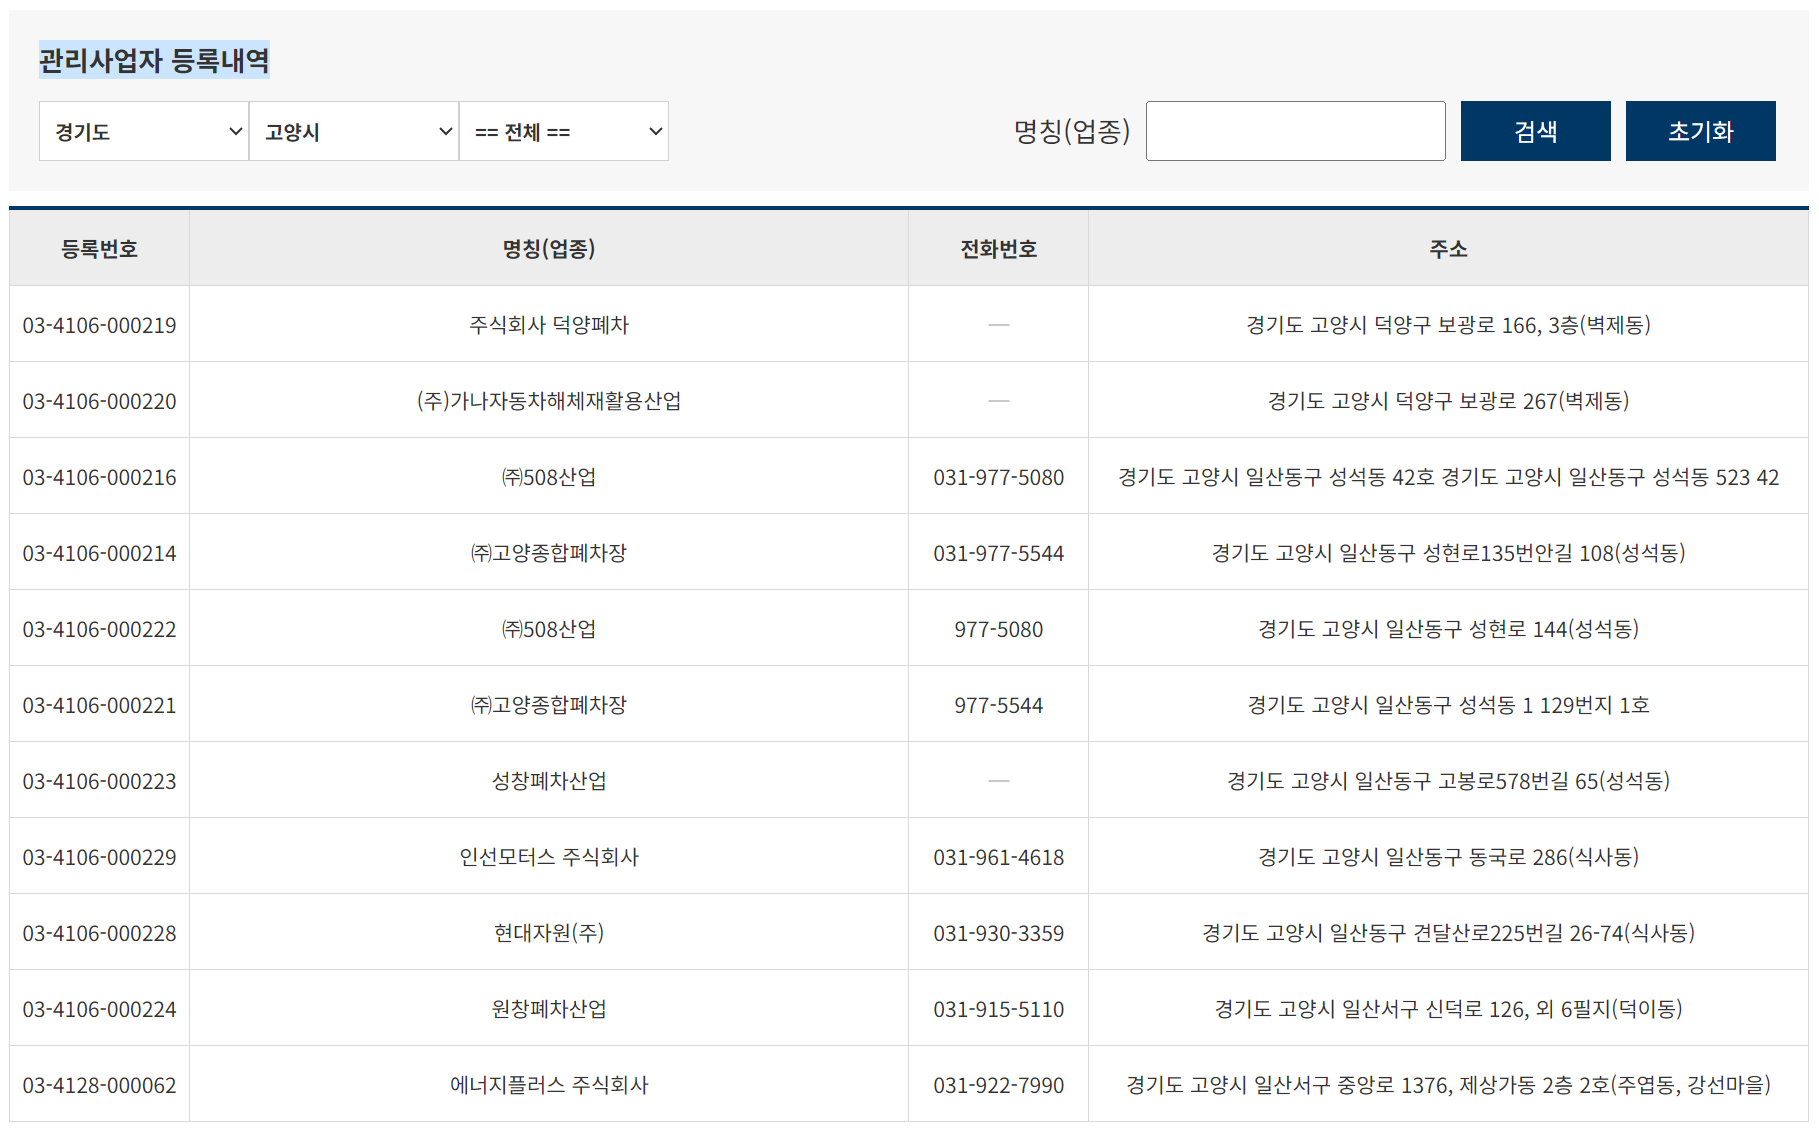1819x1131 pixels.
Task: Open the == 전체 == category dropdown
Action: tap(563, 131)
